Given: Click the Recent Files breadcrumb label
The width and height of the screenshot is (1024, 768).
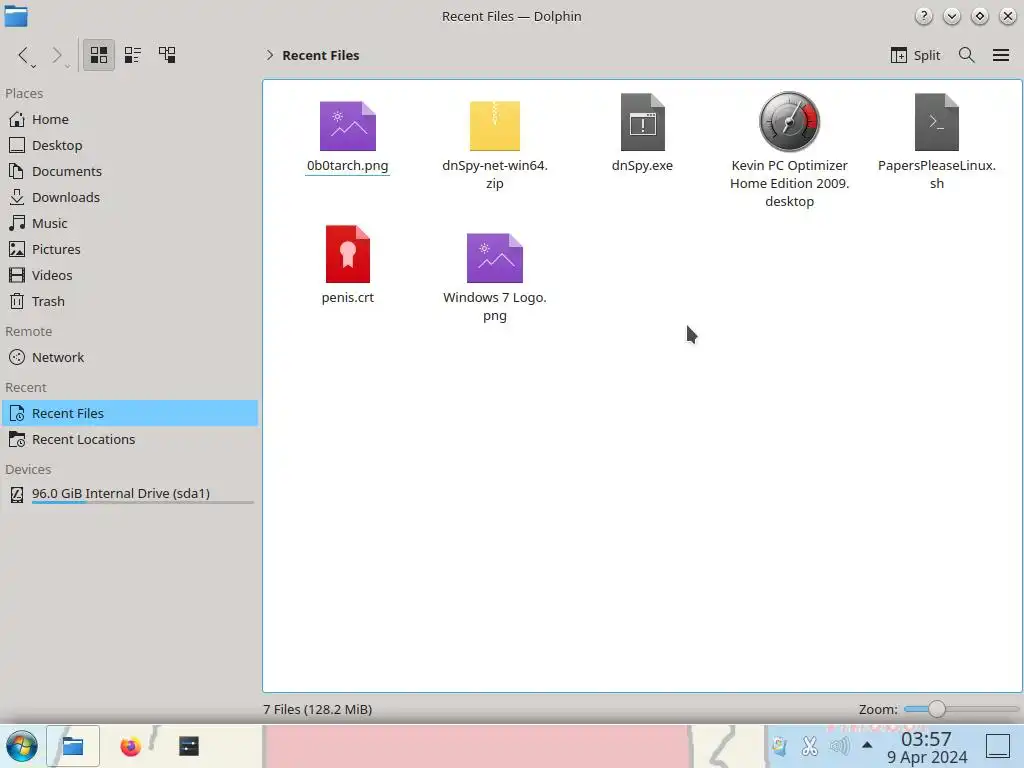Looking at the screenshot, I should point(321,56).
